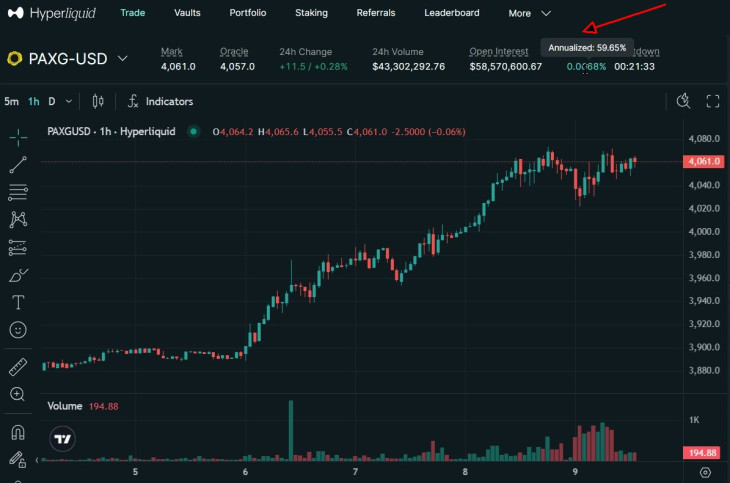Select the brush drawing tool
This screenshot has width=730, height=483.
17,275
